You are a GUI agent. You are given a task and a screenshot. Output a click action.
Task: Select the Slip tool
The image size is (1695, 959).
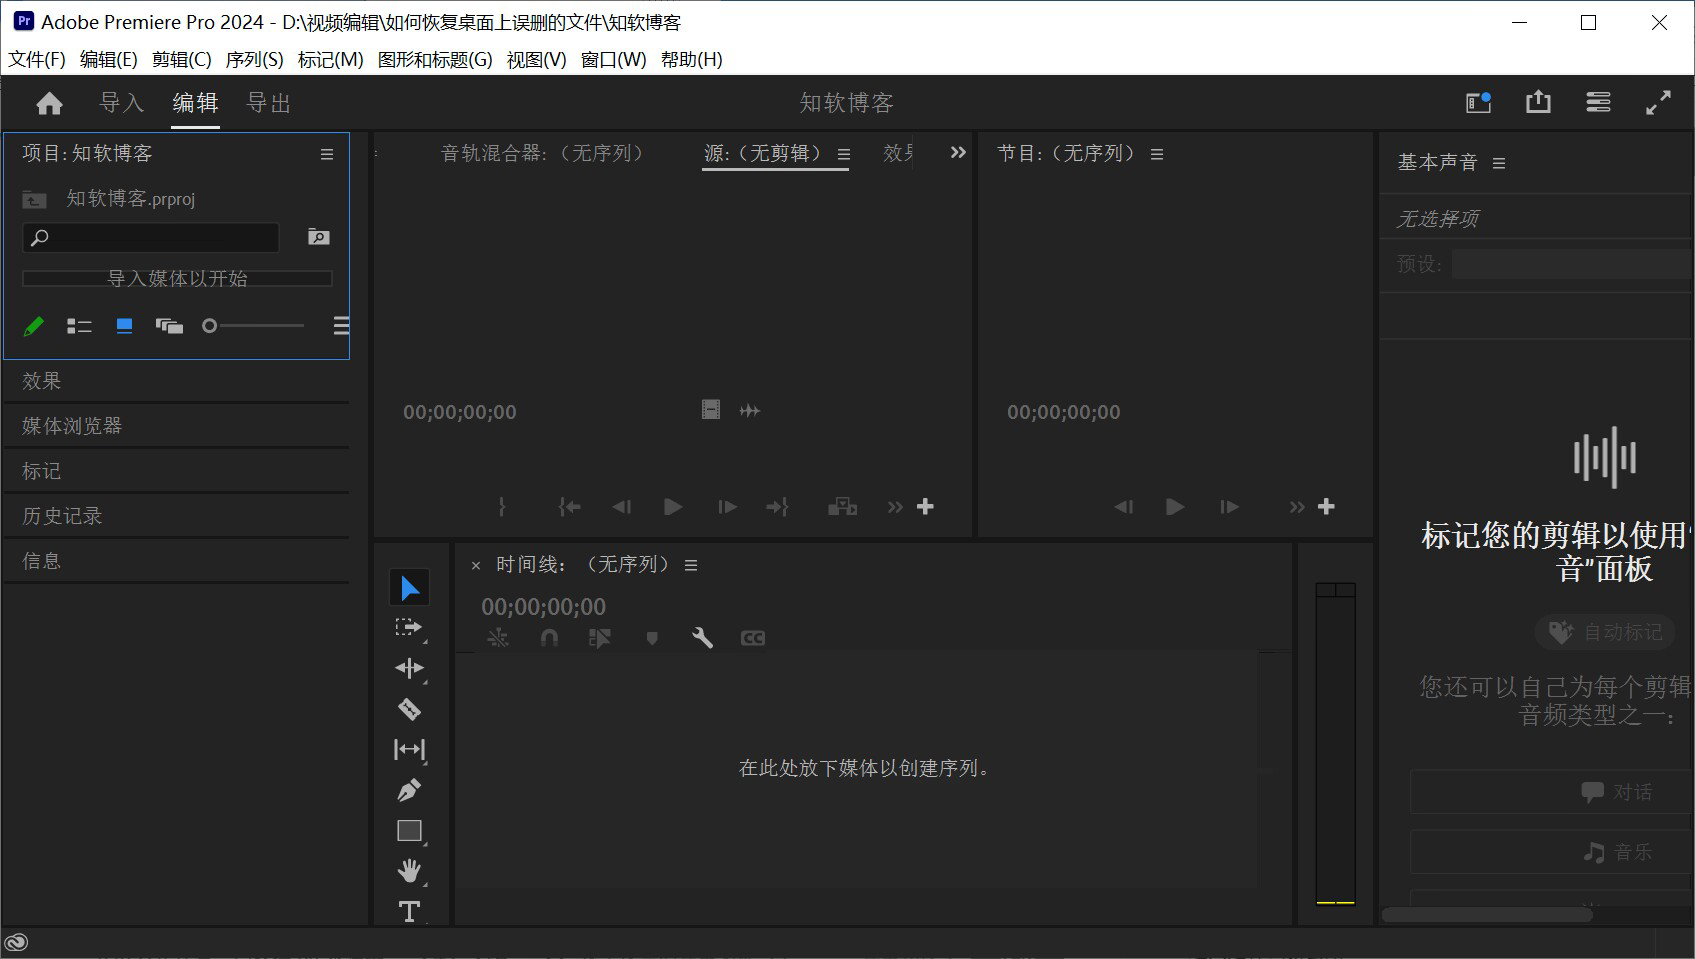(x=409, y=749)
